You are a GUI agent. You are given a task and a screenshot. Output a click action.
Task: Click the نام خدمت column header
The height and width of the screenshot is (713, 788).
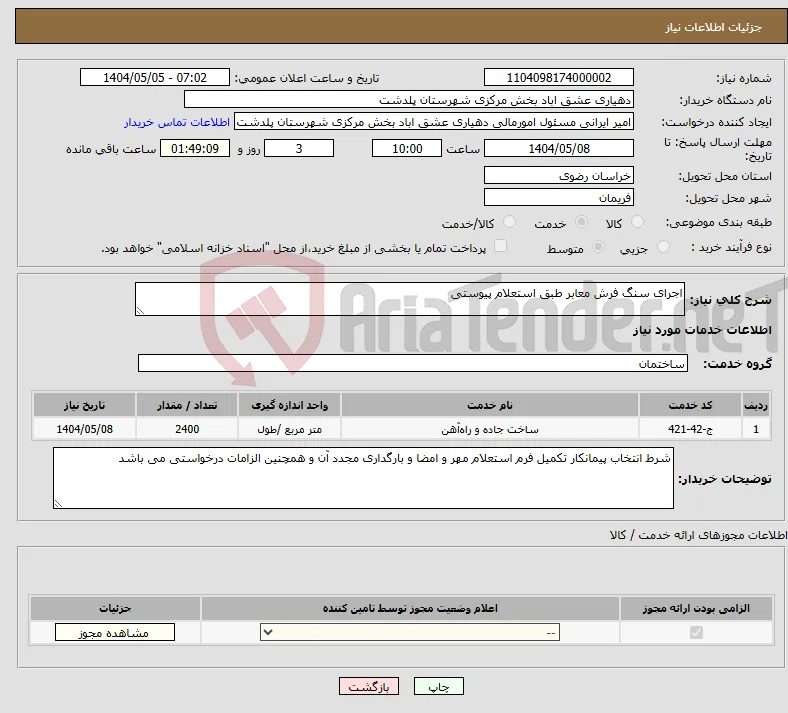click(490, 405)
